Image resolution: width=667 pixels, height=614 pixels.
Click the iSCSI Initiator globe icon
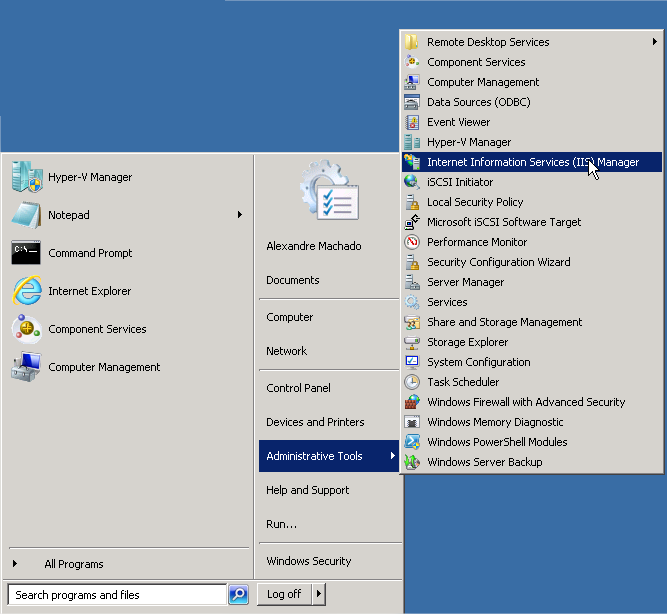[411, 182]
